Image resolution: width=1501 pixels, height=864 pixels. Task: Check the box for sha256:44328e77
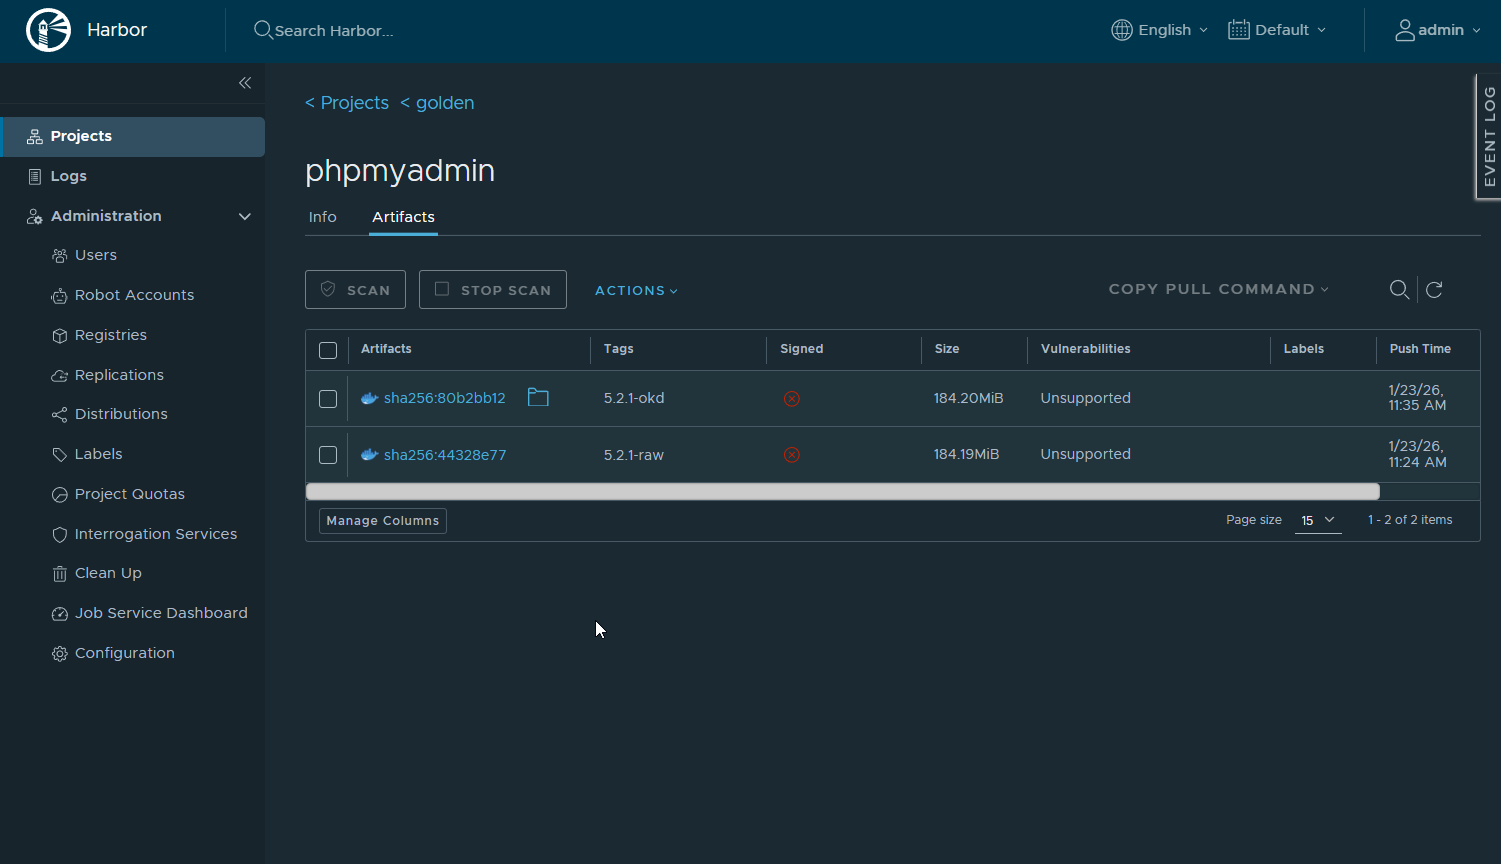(328, 455)
